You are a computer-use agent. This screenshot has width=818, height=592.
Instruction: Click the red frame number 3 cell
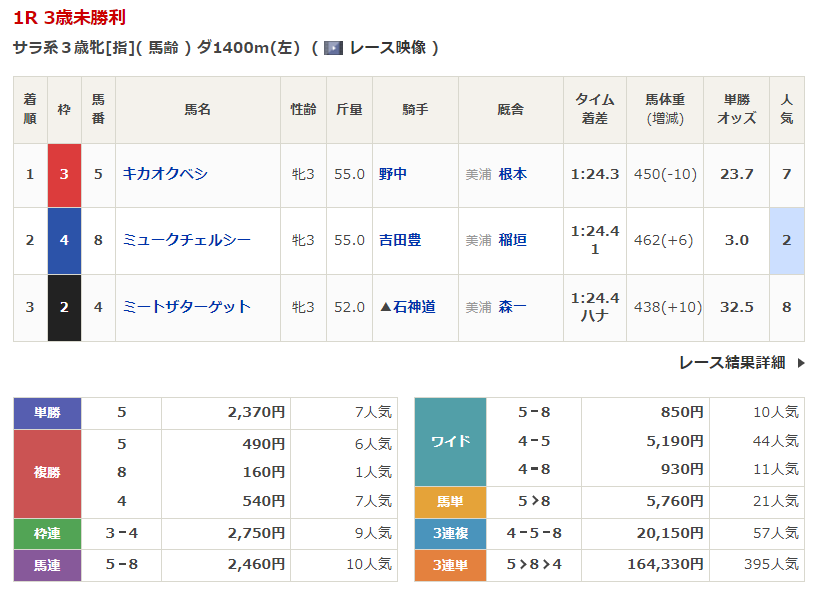tap(64, 174)
